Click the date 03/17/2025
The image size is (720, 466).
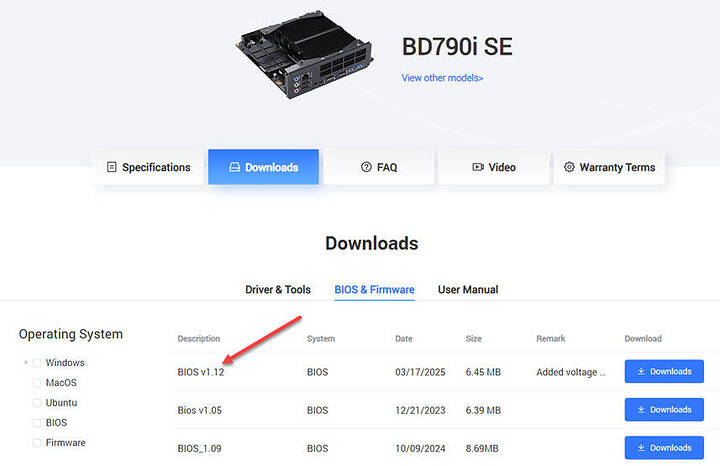(420, 372)
